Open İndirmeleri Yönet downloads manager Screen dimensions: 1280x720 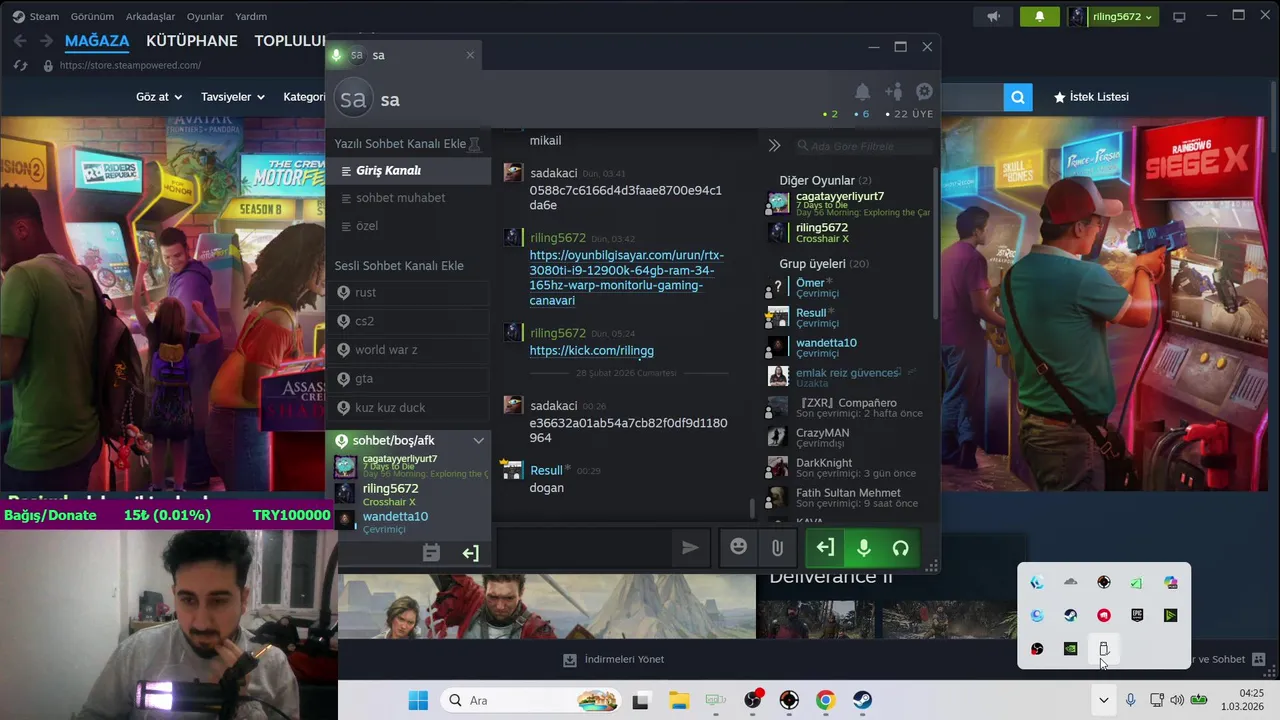pyautogui.click(x=614, y=660)
